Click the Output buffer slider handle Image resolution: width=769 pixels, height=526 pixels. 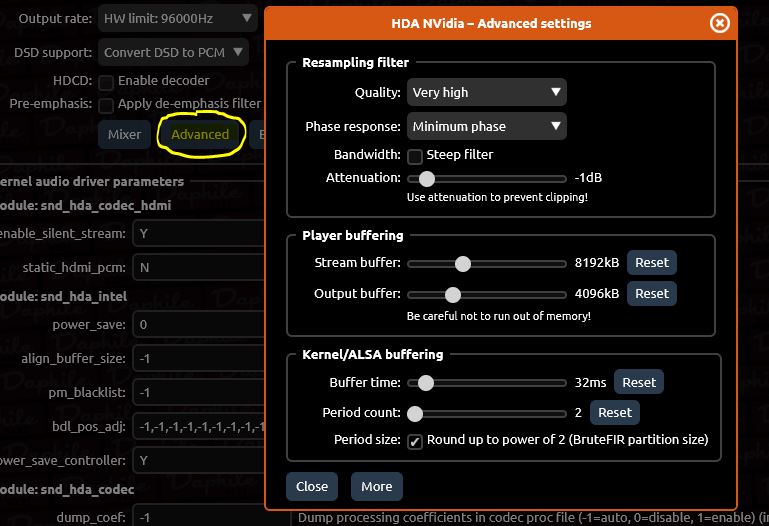coord(452,295)
